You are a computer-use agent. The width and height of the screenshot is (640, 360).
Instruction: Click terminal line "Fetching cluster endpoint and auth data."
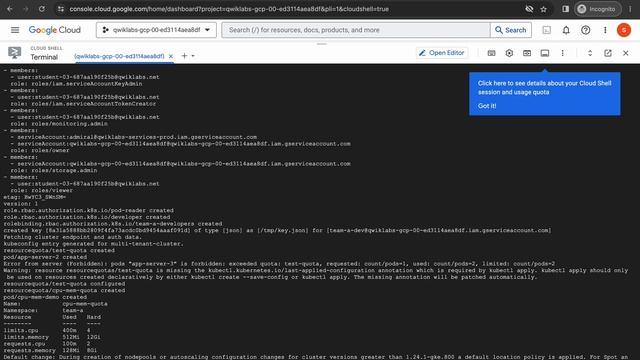click(x=73, y=237)
